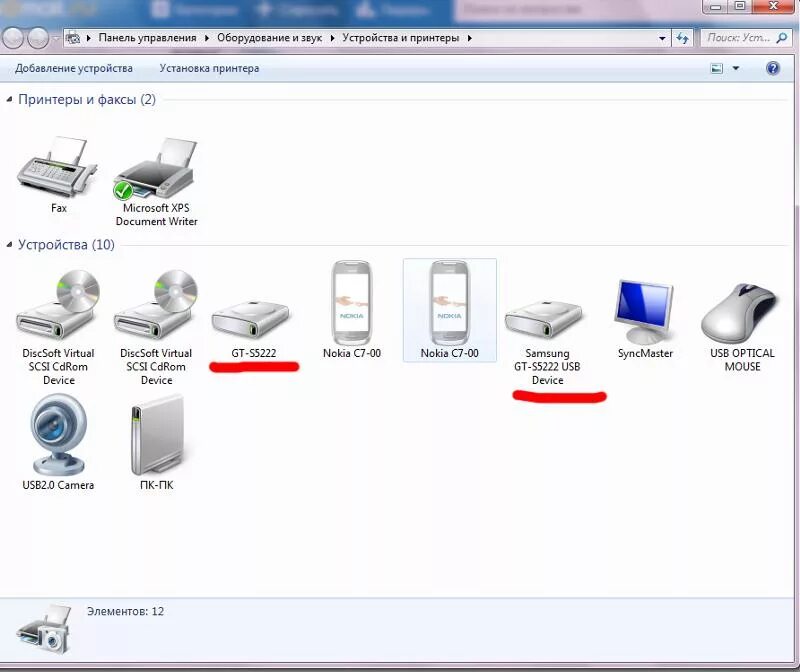This screenshot has height=672, width=800.
Task: Minimize the Devices and Printers window
Action: (715, 7)
